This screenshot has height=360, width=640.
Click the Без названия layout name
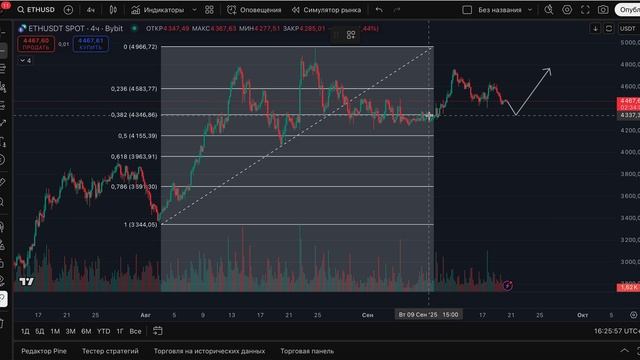pos(500,10)
